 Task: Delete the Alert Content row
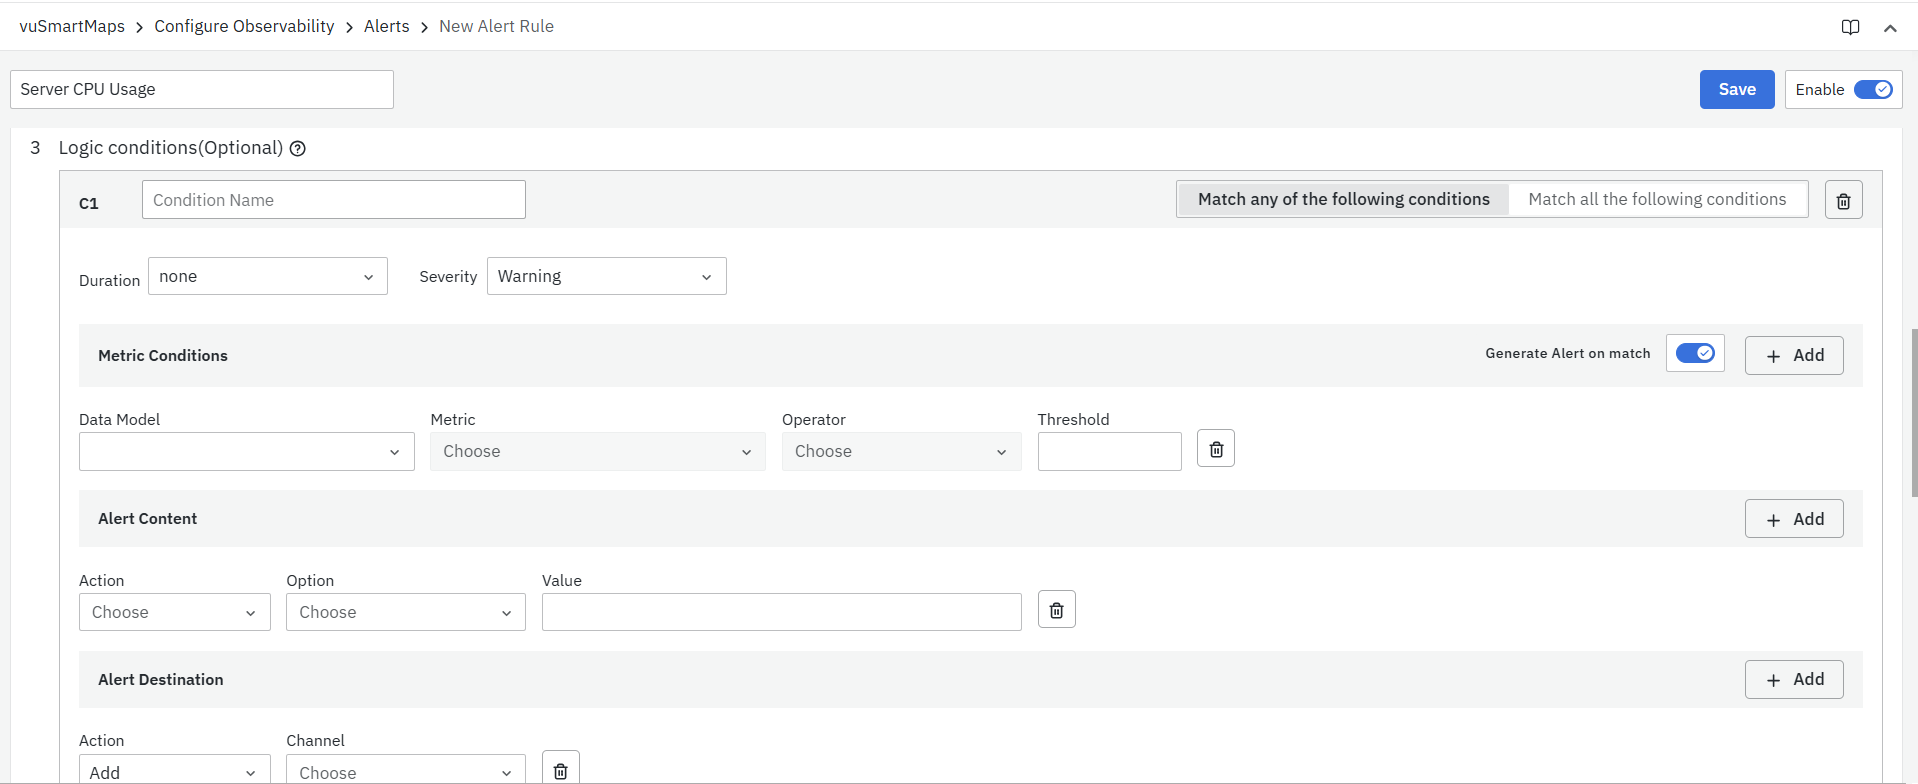point(1056,610)
